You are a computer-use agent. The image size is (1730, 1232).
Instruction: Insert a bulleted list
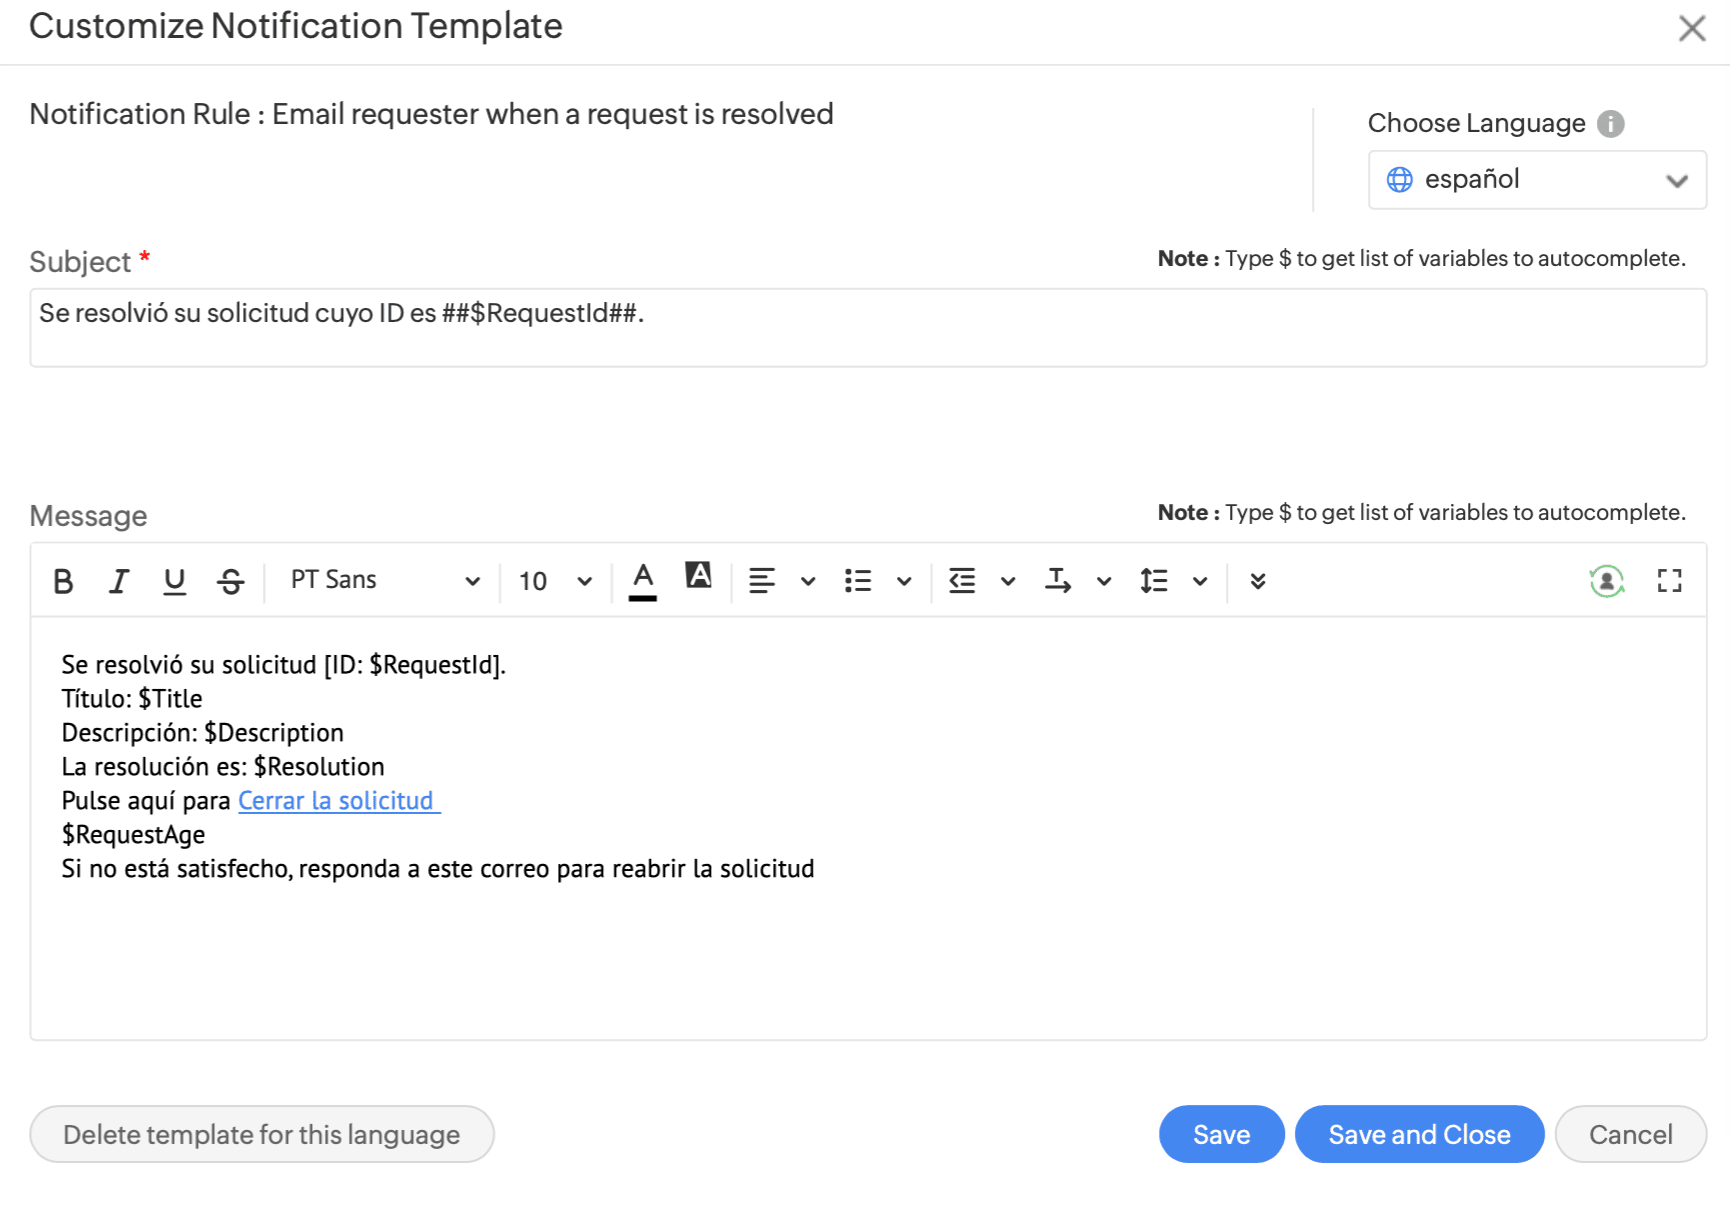click(x=858, y=581)
